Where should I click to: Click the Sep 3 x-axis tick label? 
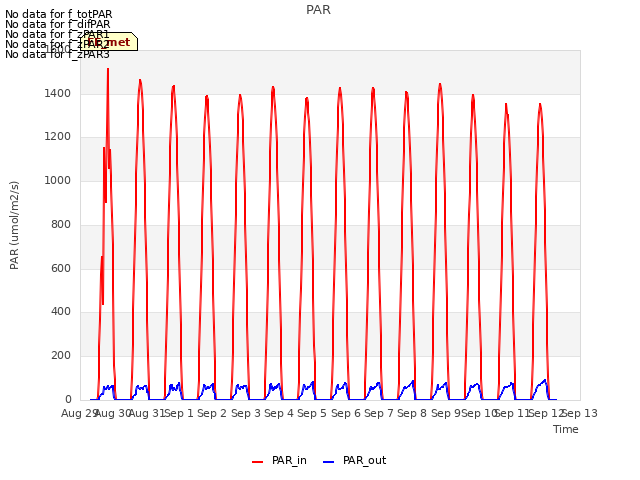[x=246, y=413]
